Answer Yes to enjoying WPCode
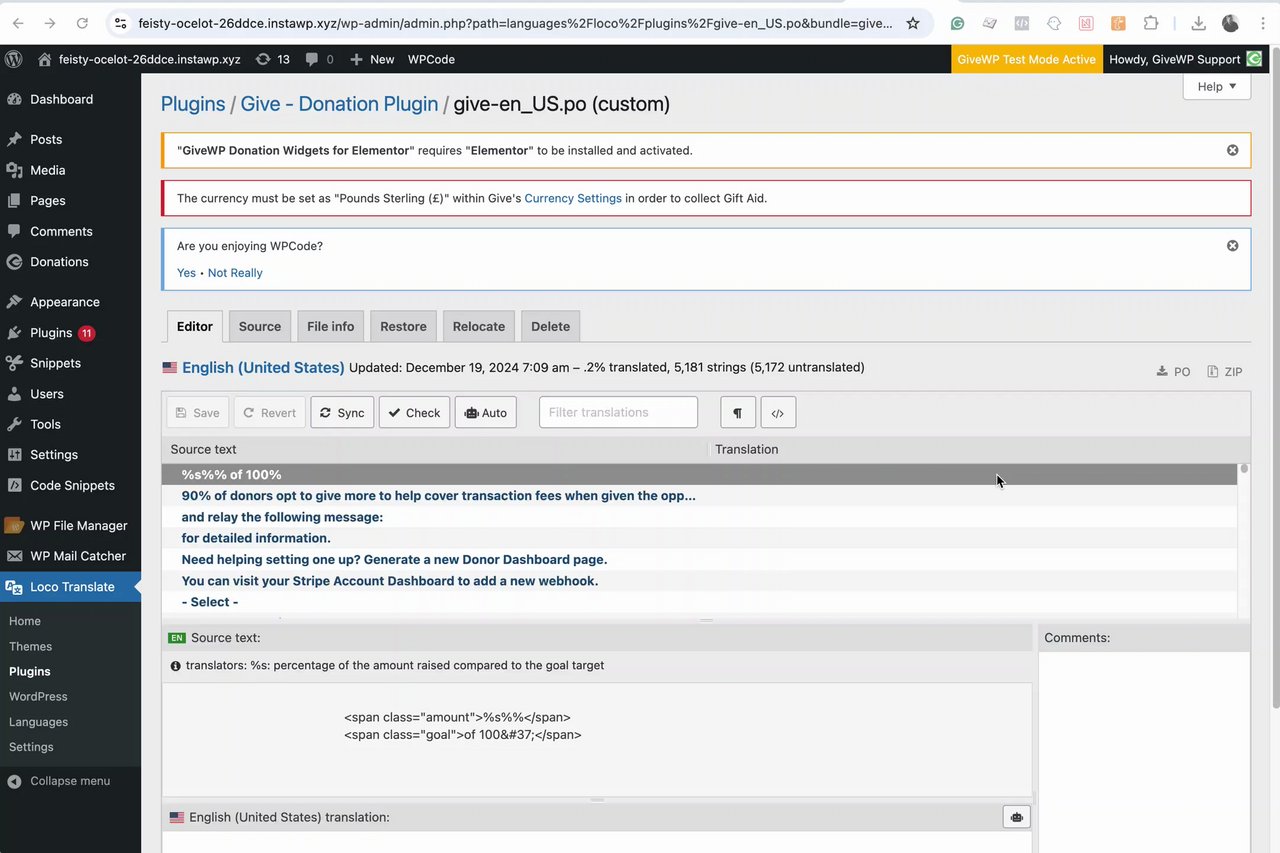This screenshot has width=1280, height=853. click(186, 273)
